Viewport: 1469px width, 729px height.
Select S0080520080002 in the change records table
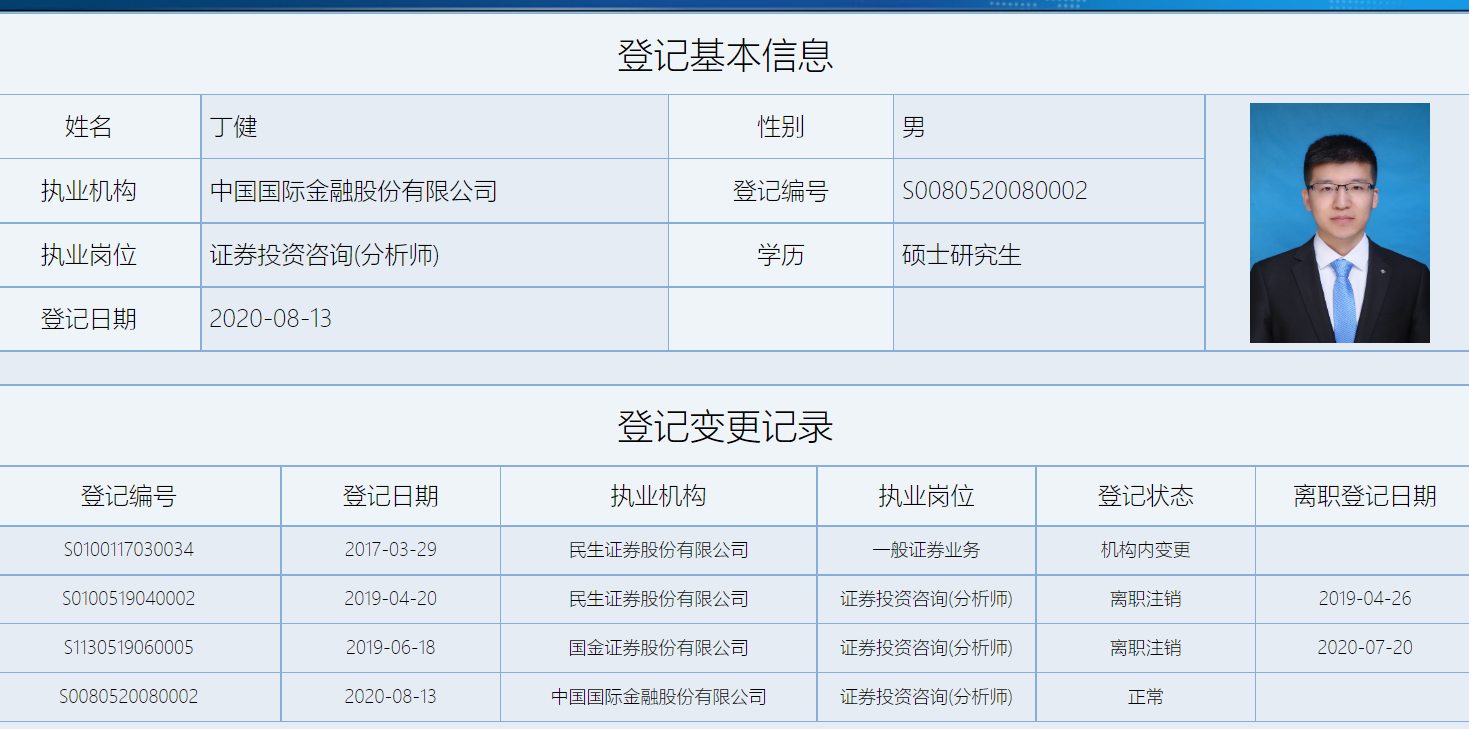coord(129,697)
